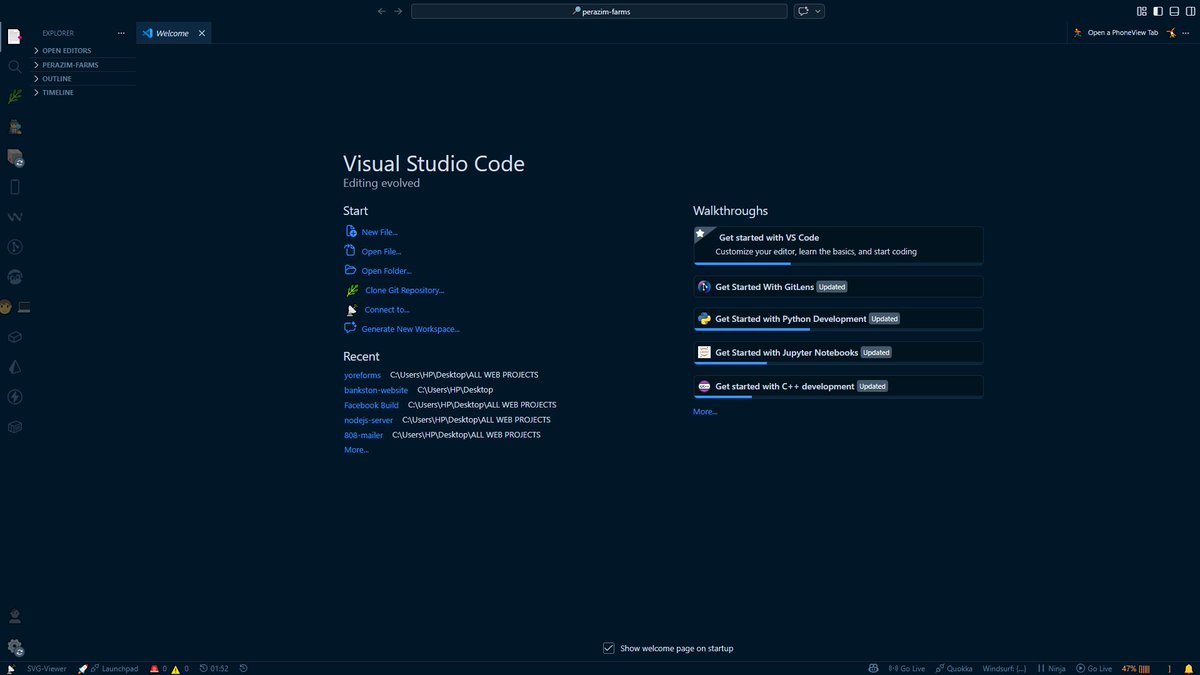
Task: Open recent project 808-mailer
Action: (363, 435)
